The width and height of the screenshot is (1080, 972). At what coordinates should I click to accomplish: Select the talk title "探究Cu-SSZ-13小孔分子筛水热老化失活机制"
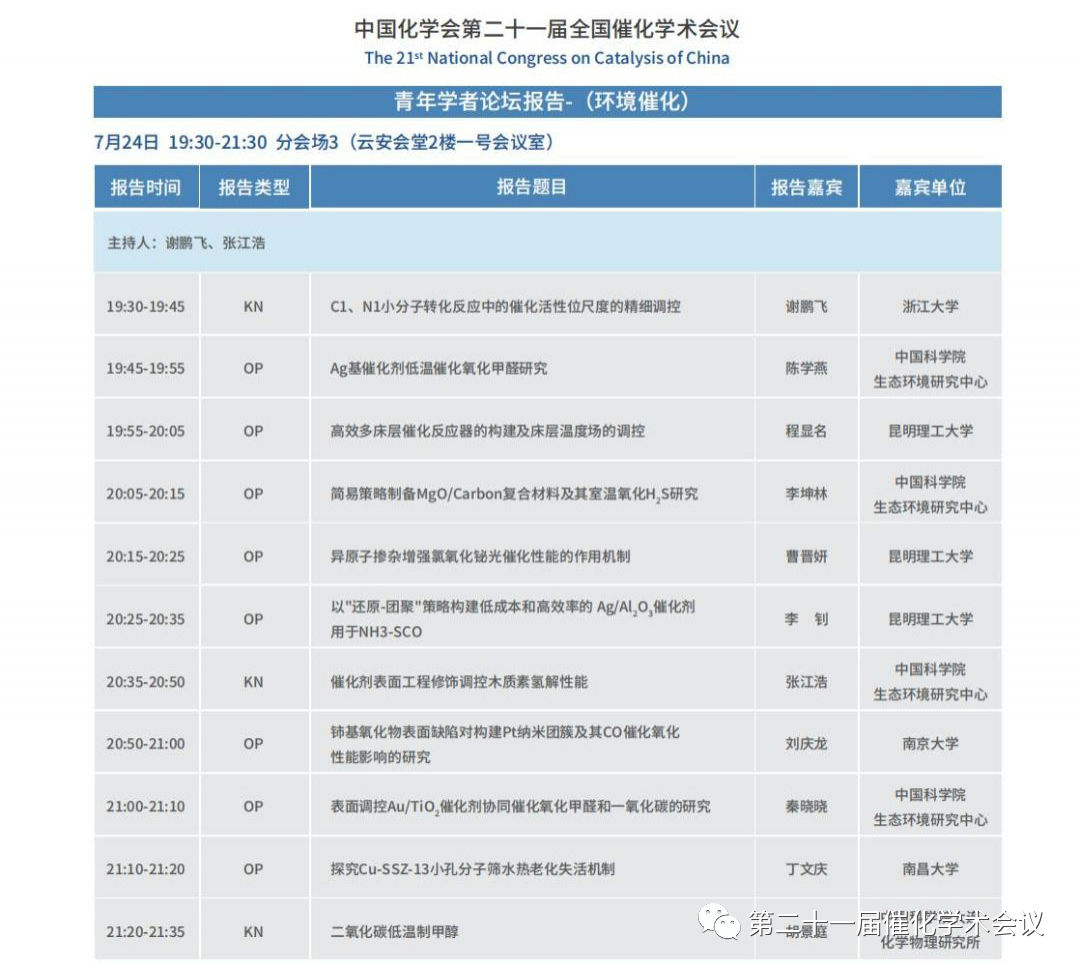pyautogui.click(x=472, y=869)
